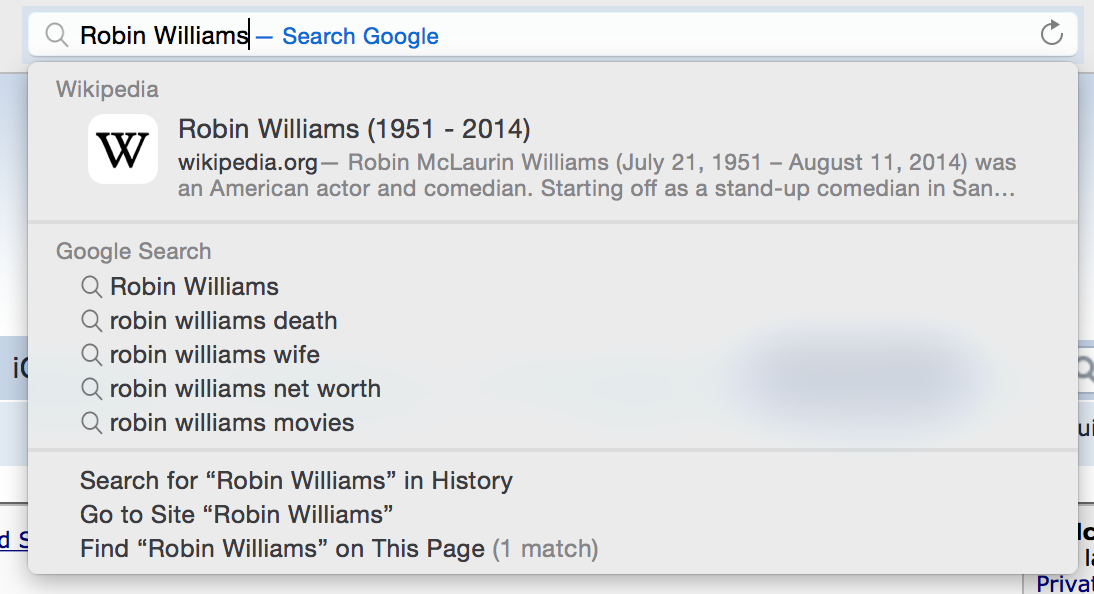Open the "Robin Williams (1951 - 2014)" Wikipedia result
Image resolution: width=1094 pixels, height=594 pixels.
[354, 129]
